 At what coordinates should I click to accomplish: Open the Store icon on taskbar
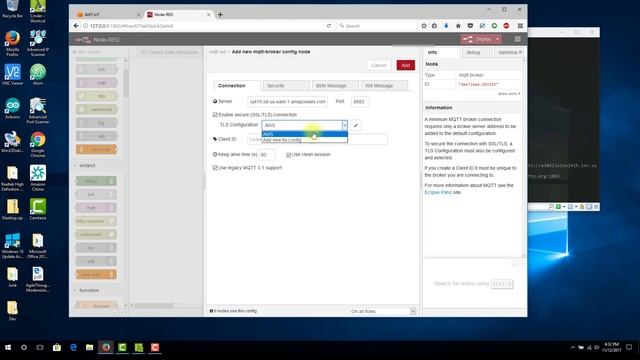pyautogui.click(x=57, y=347)
